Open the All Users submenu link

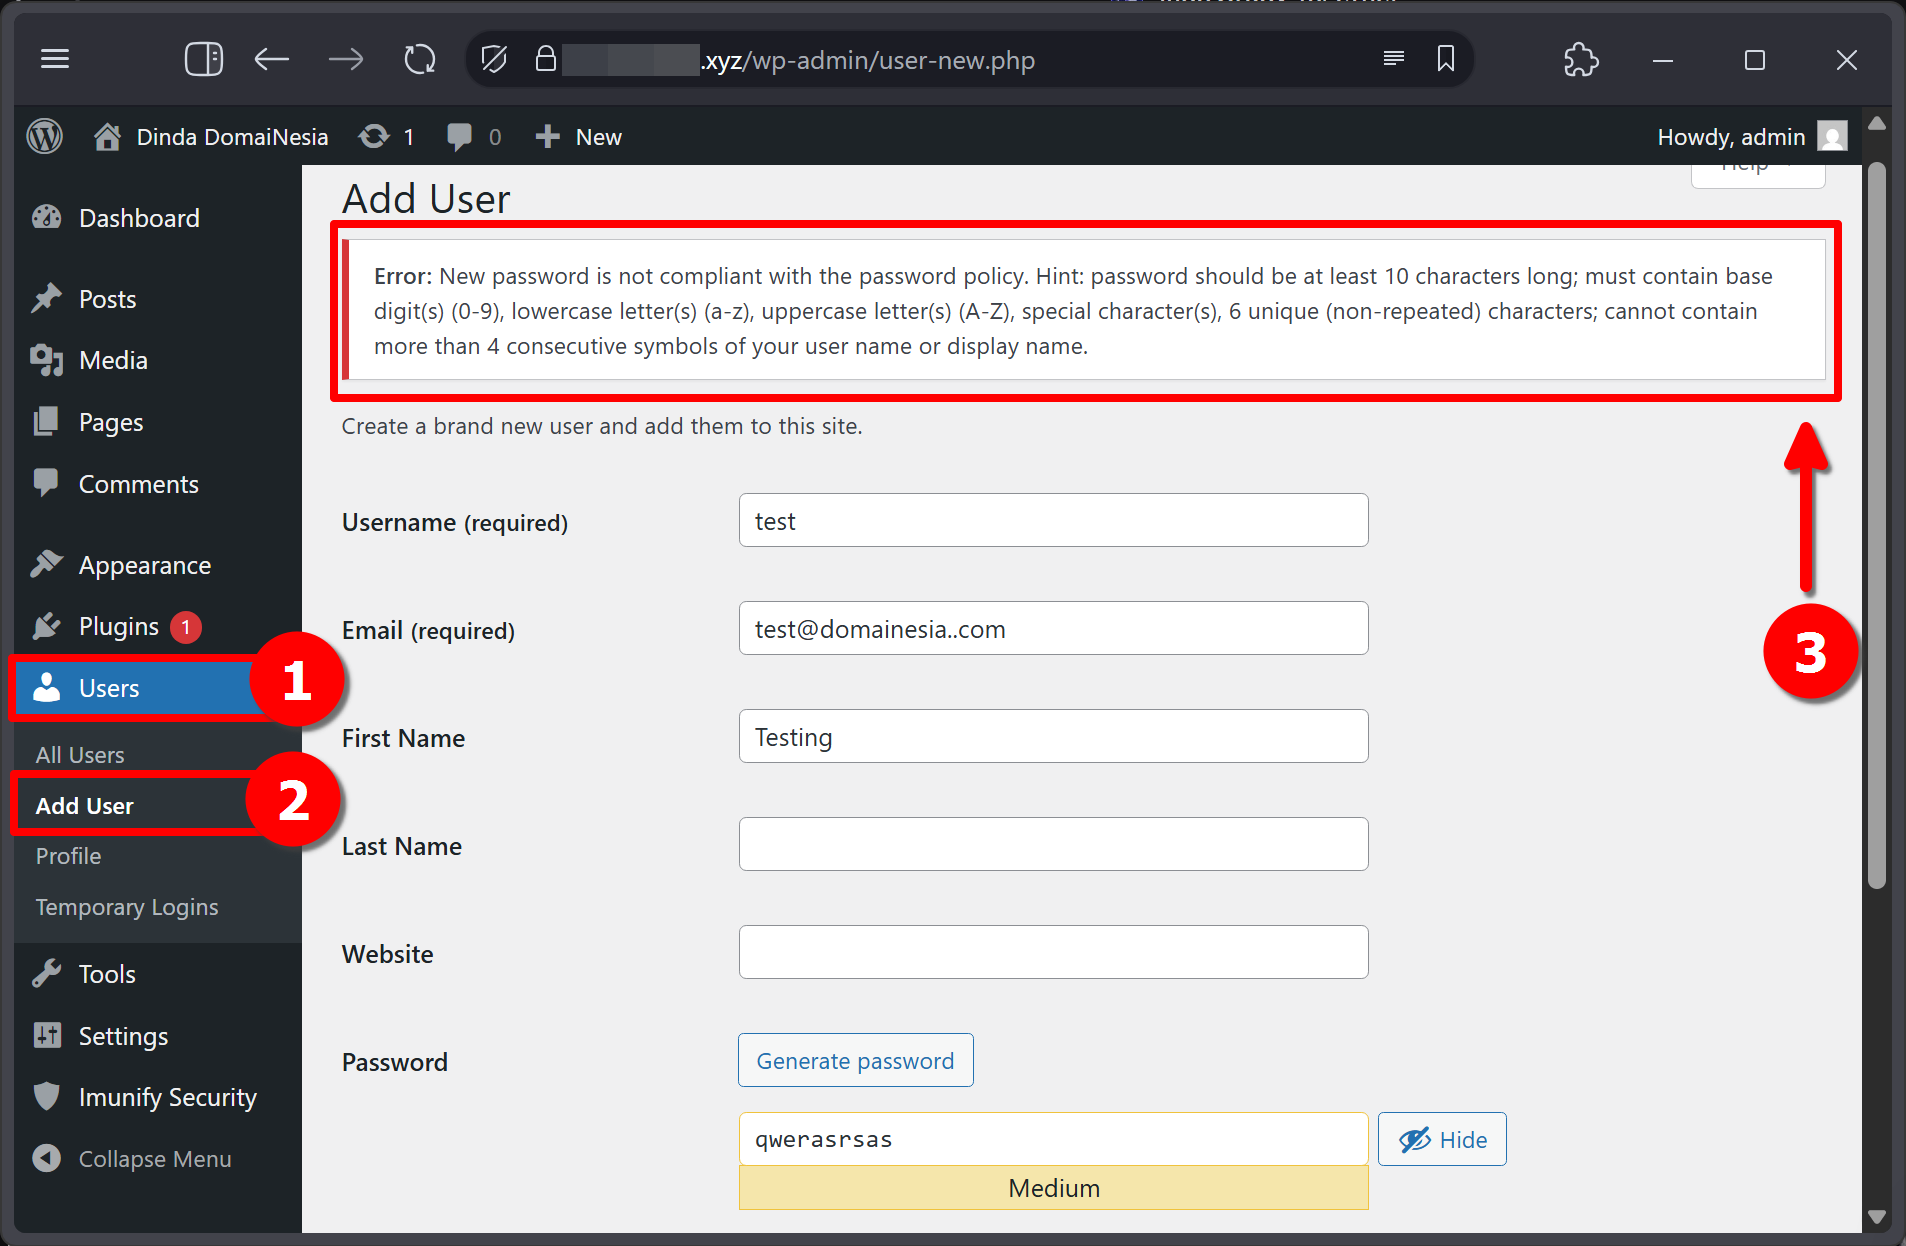click(80, 755)
